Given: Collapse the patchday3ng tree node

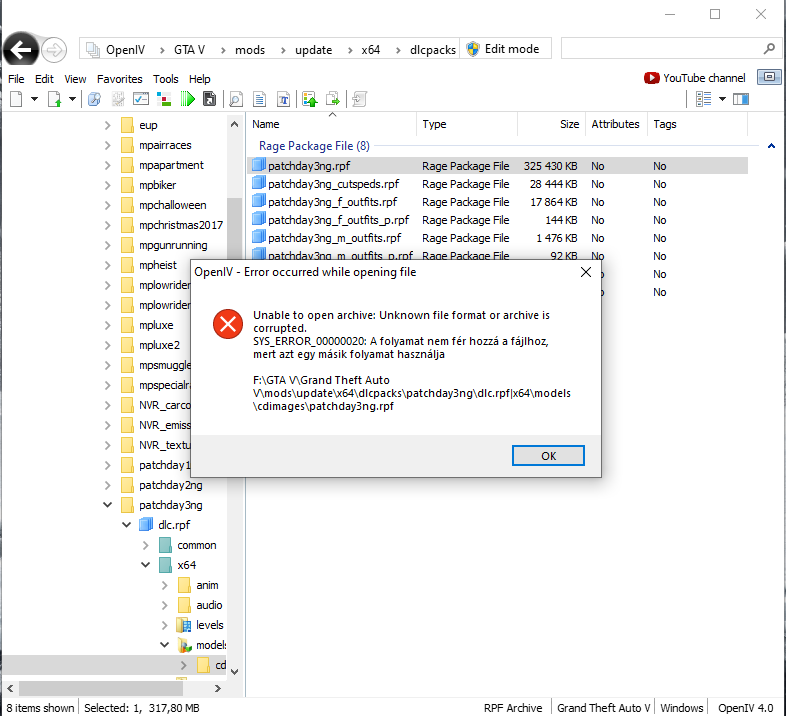Looking at the screenshot, I should pyautogui.click(x=107, y=504).
